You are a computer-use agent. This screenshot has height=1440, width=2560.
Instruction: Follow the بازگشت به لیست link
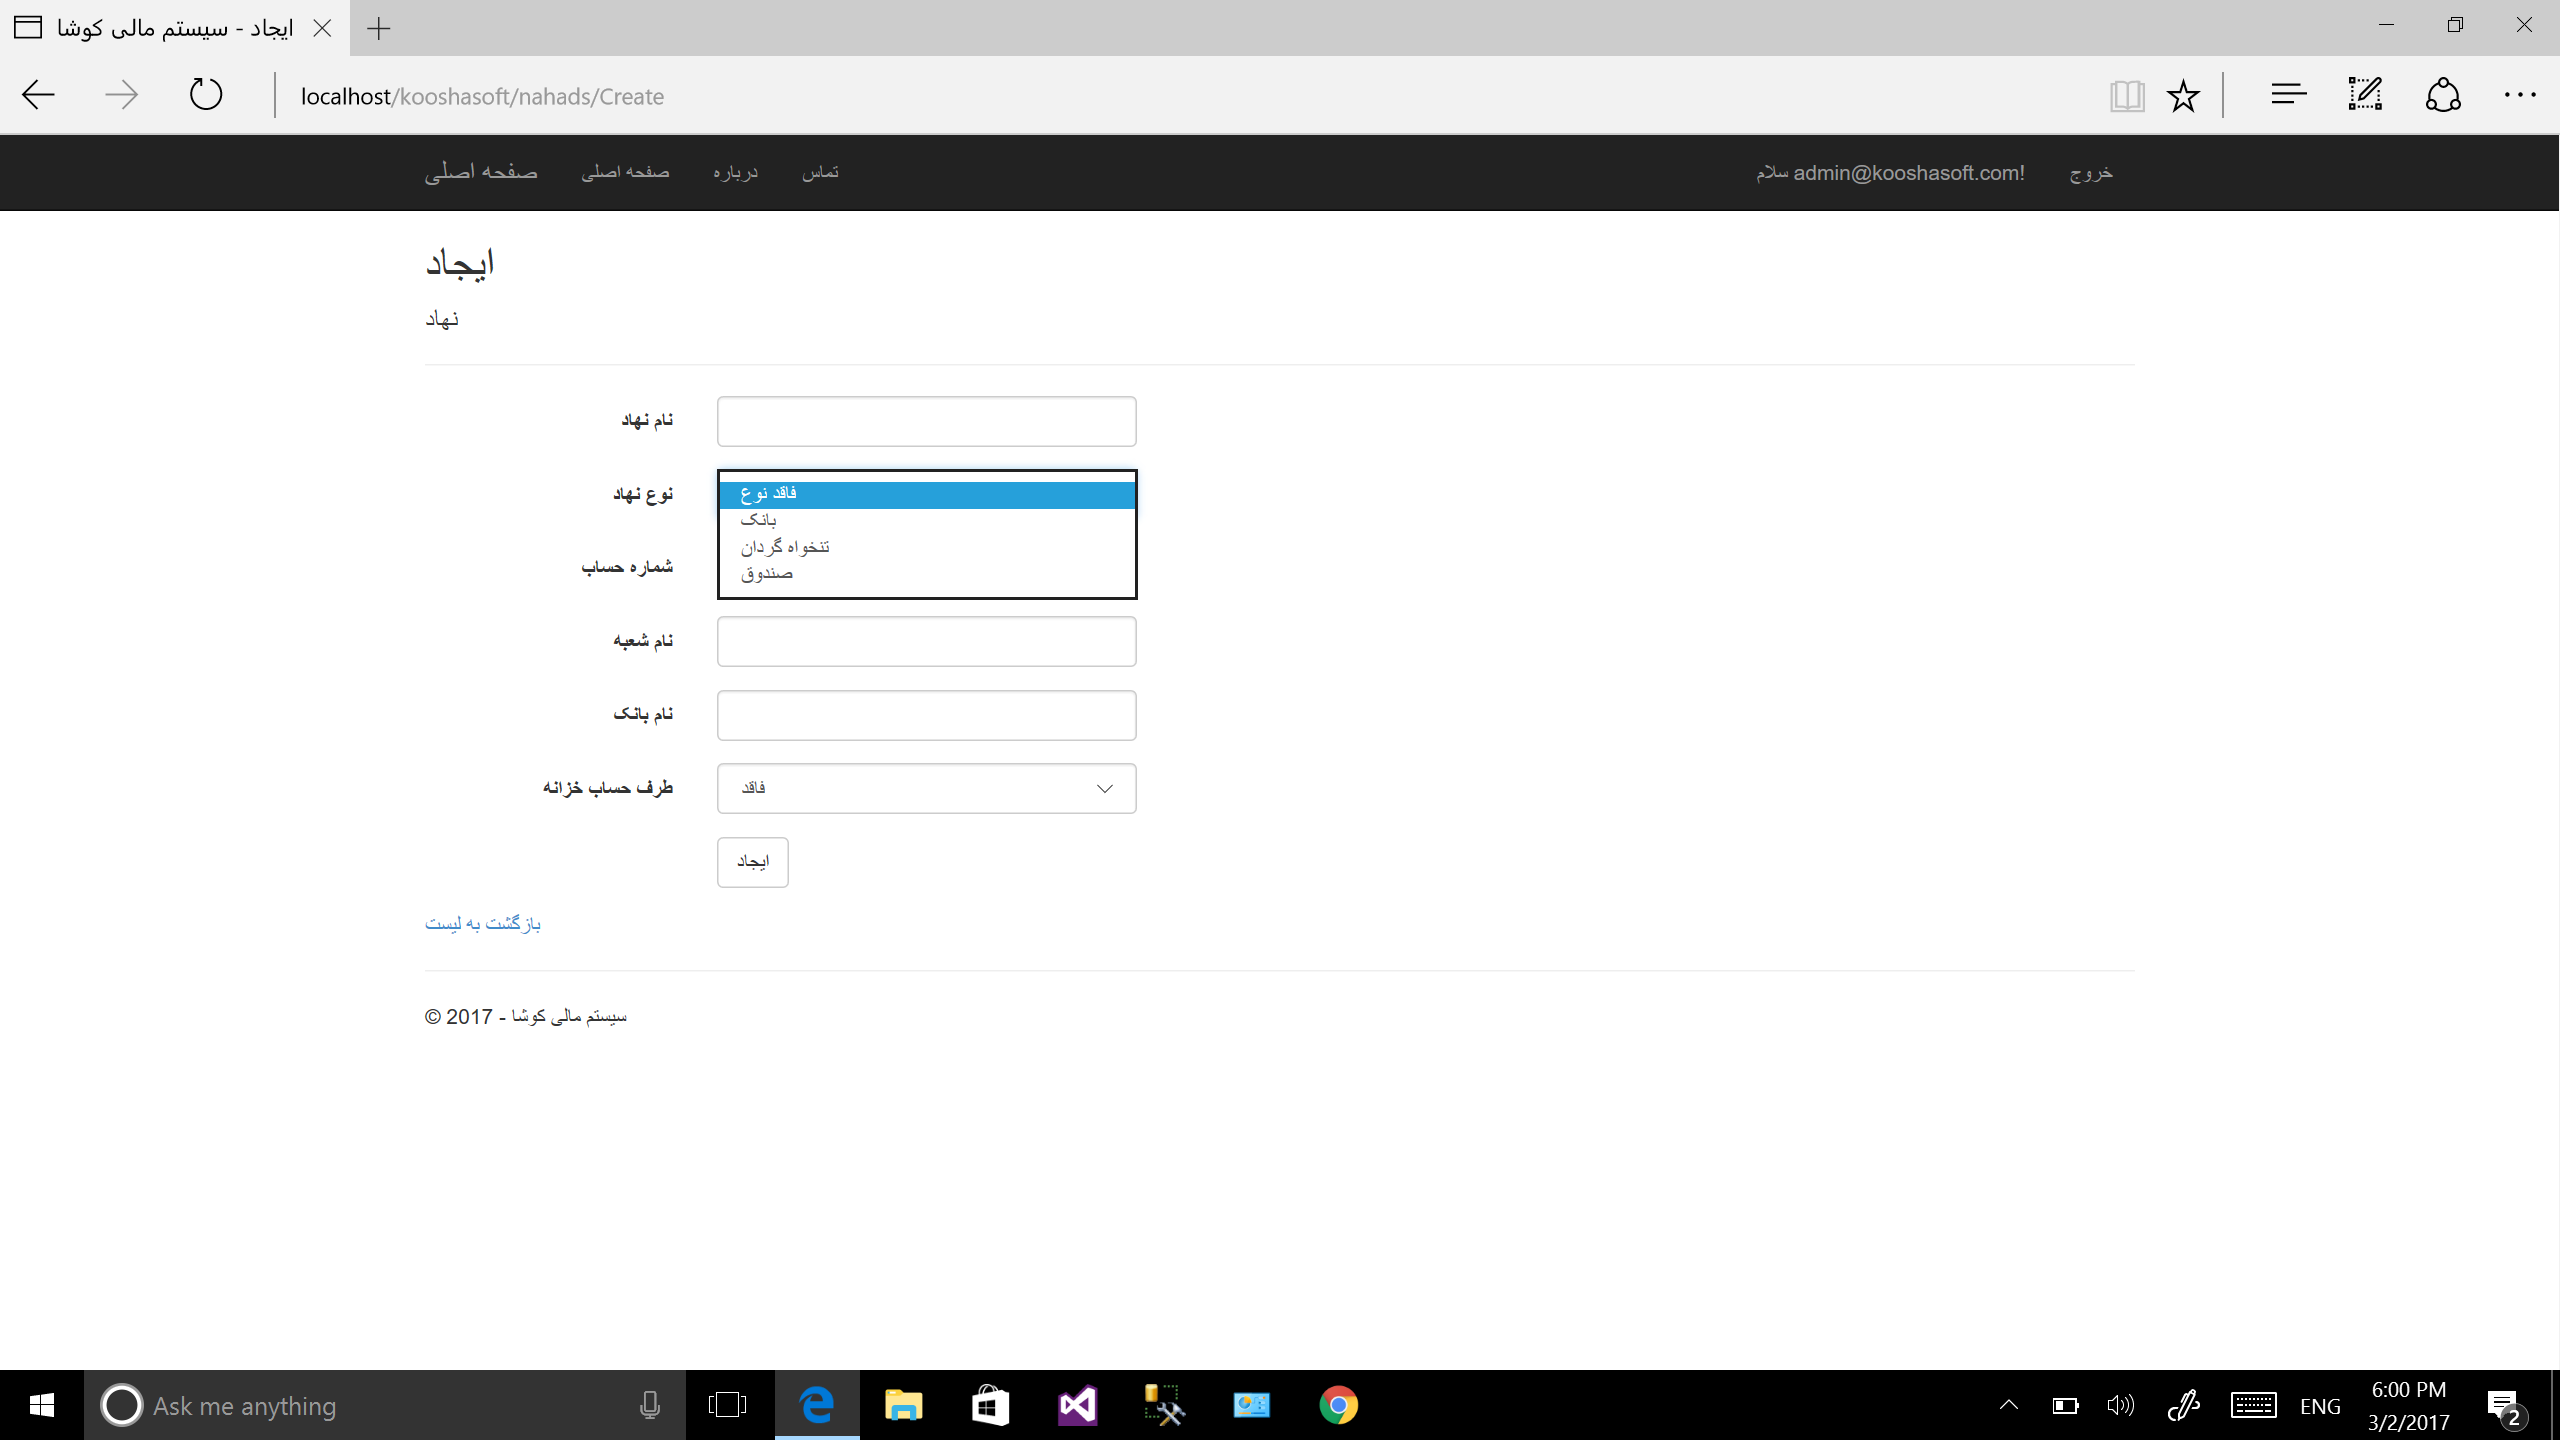pyautogui.click(x=483, y=923)
